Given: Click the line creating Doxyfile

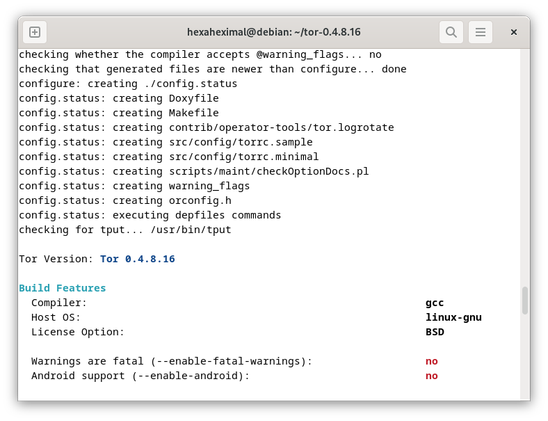Looking at the screenshot, I should (119, 98).
